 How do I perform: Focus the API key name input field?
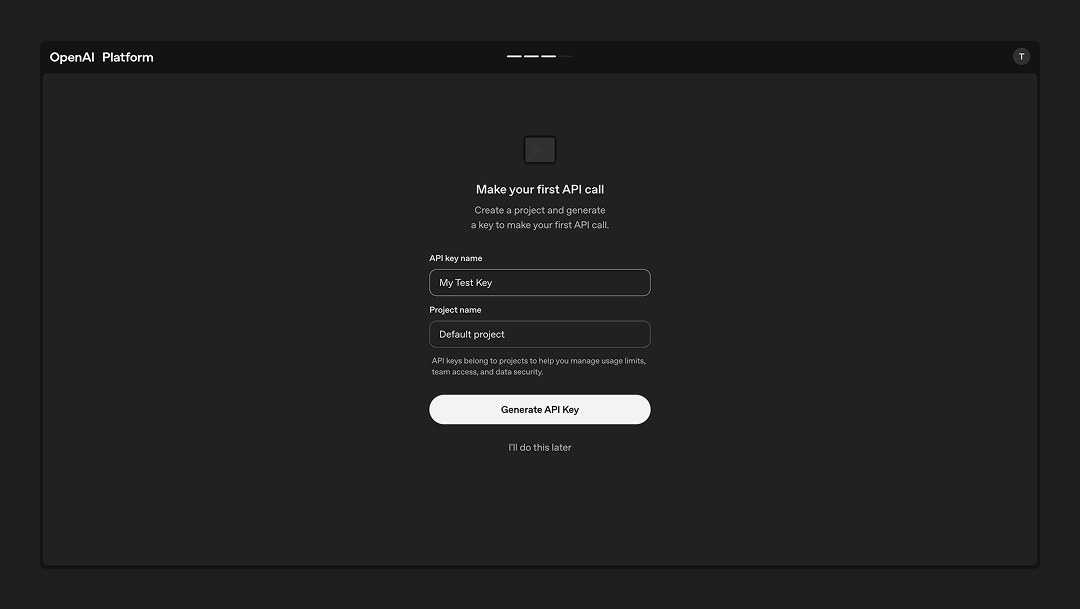point(539,282)
